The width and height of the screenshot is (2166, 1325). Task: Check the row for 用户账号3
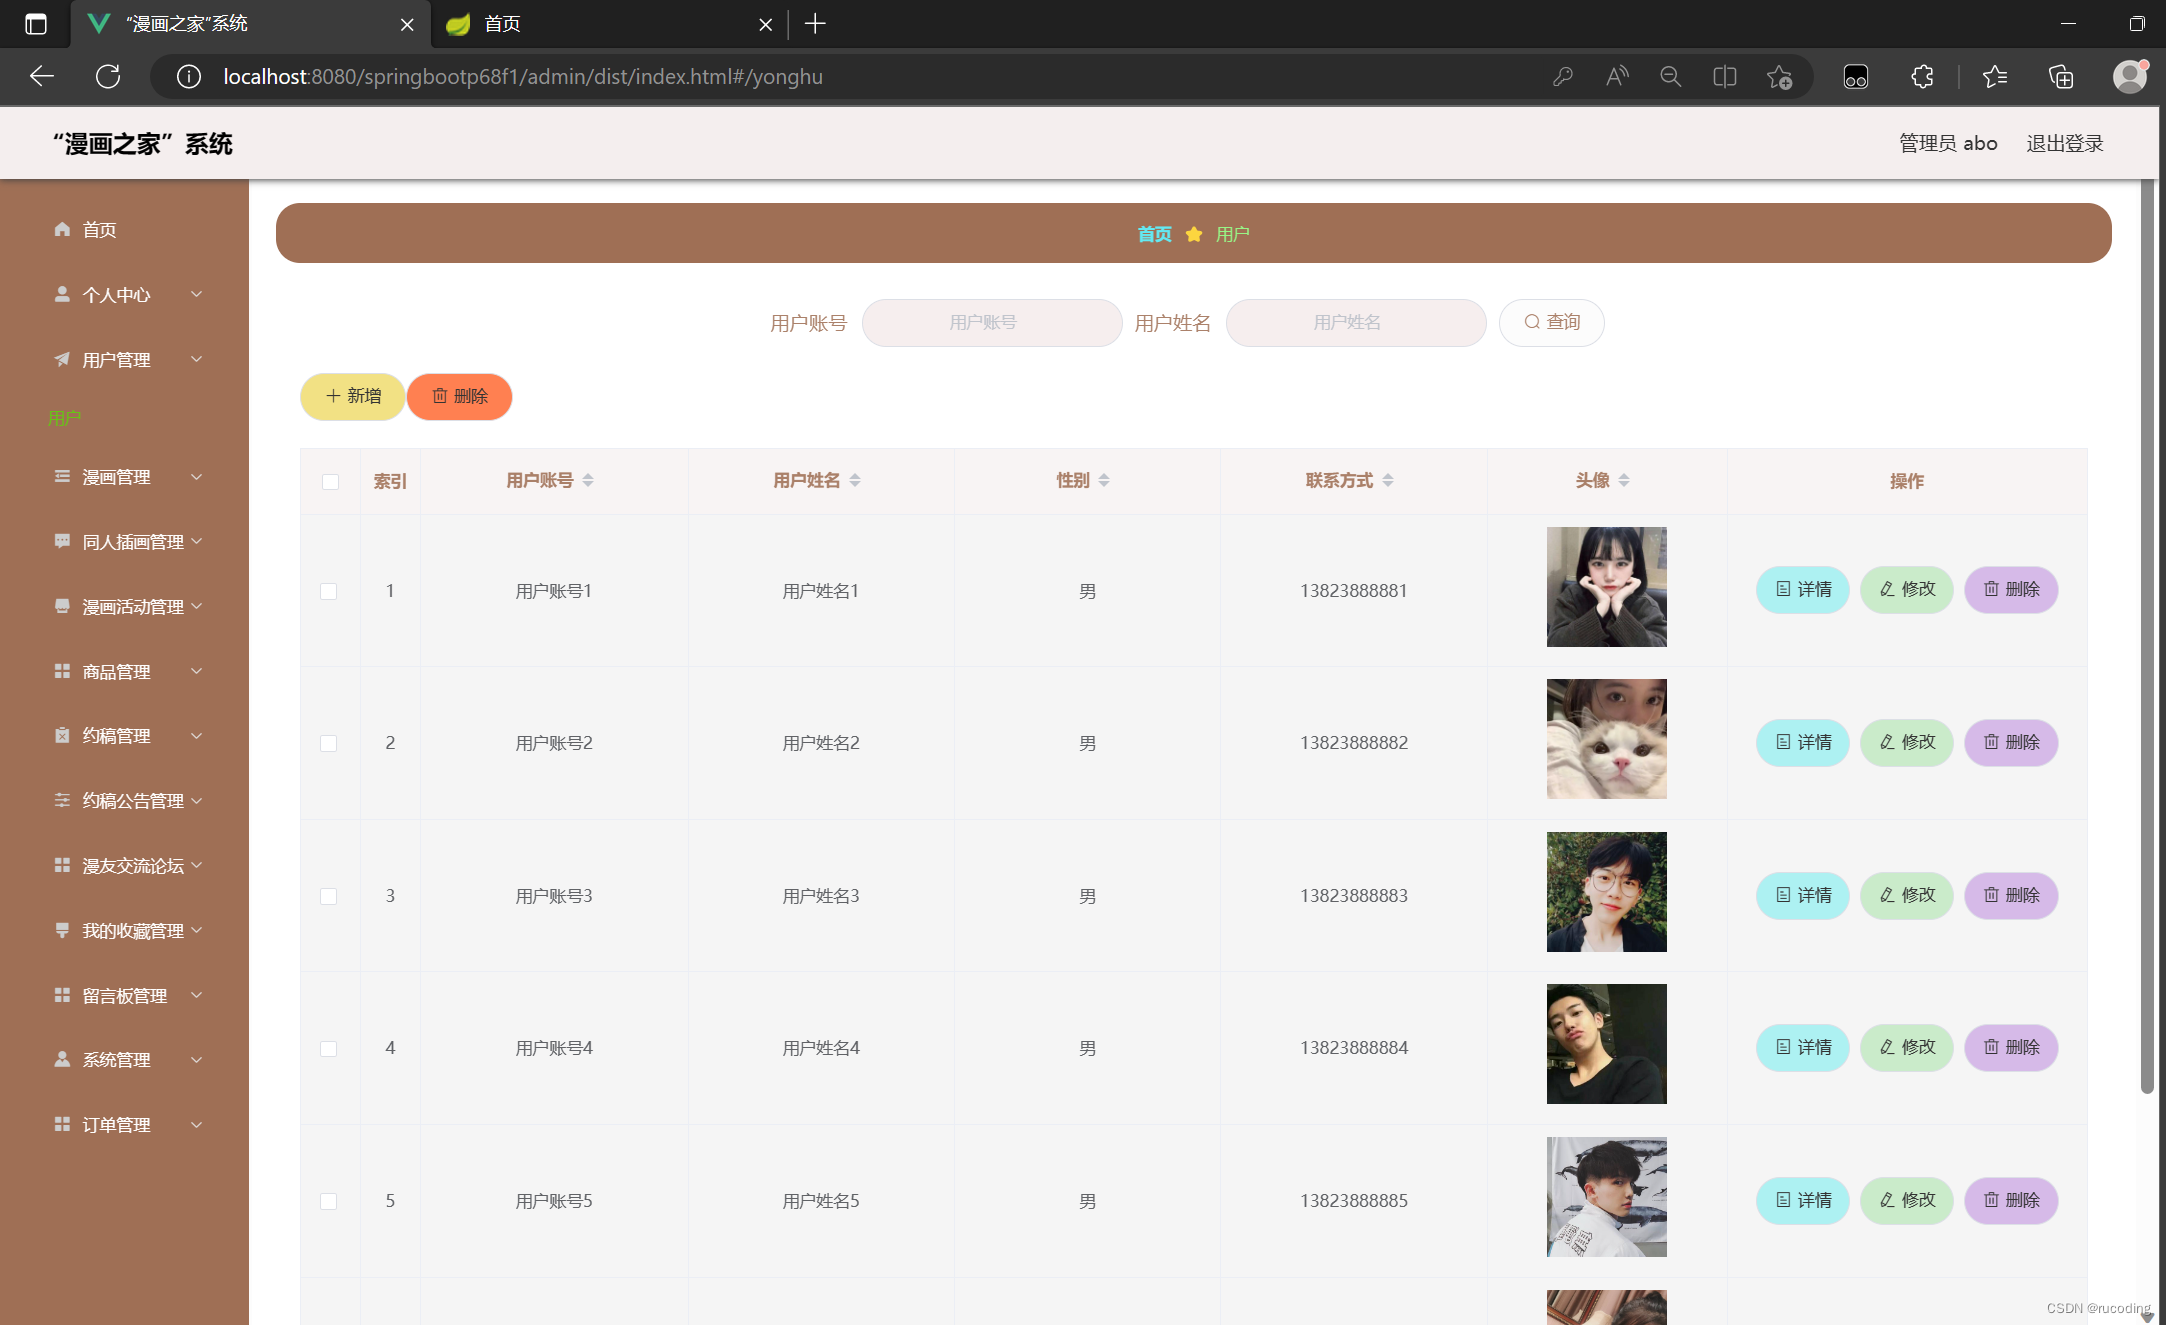click(328, 896)
